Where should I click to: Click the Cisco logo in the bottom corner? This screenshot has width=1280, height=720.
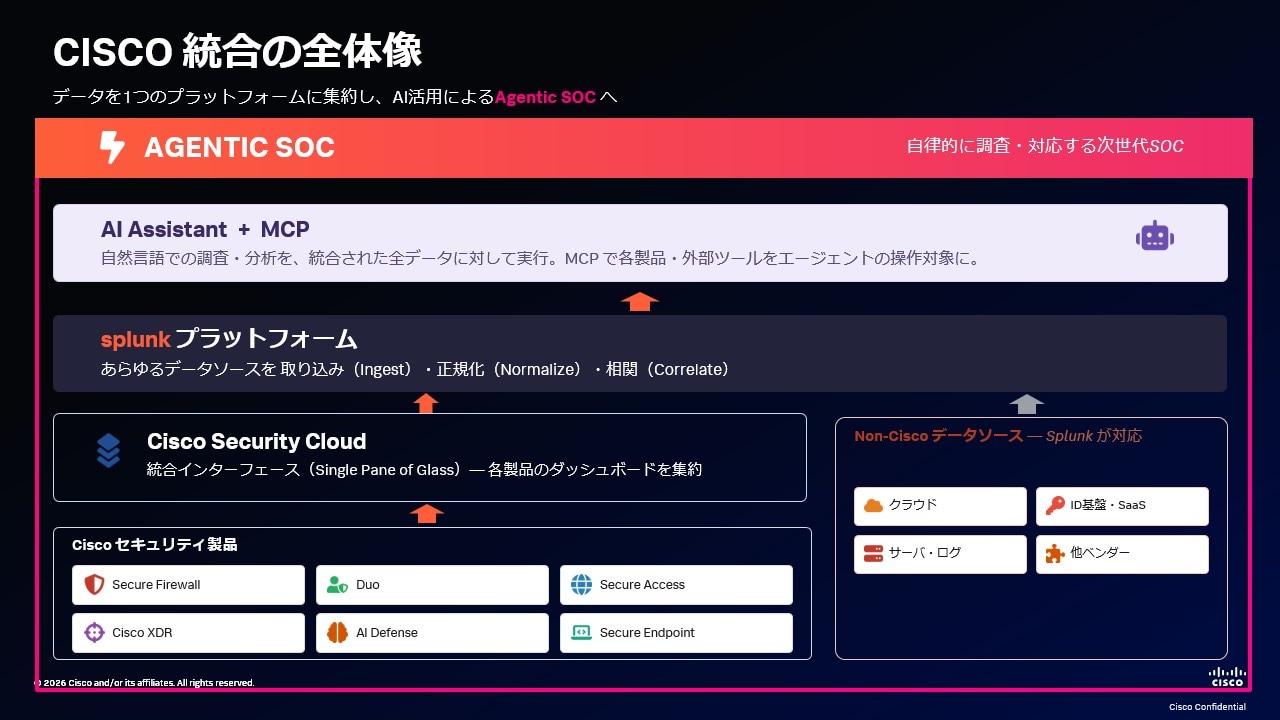(x=1227, y=677)
